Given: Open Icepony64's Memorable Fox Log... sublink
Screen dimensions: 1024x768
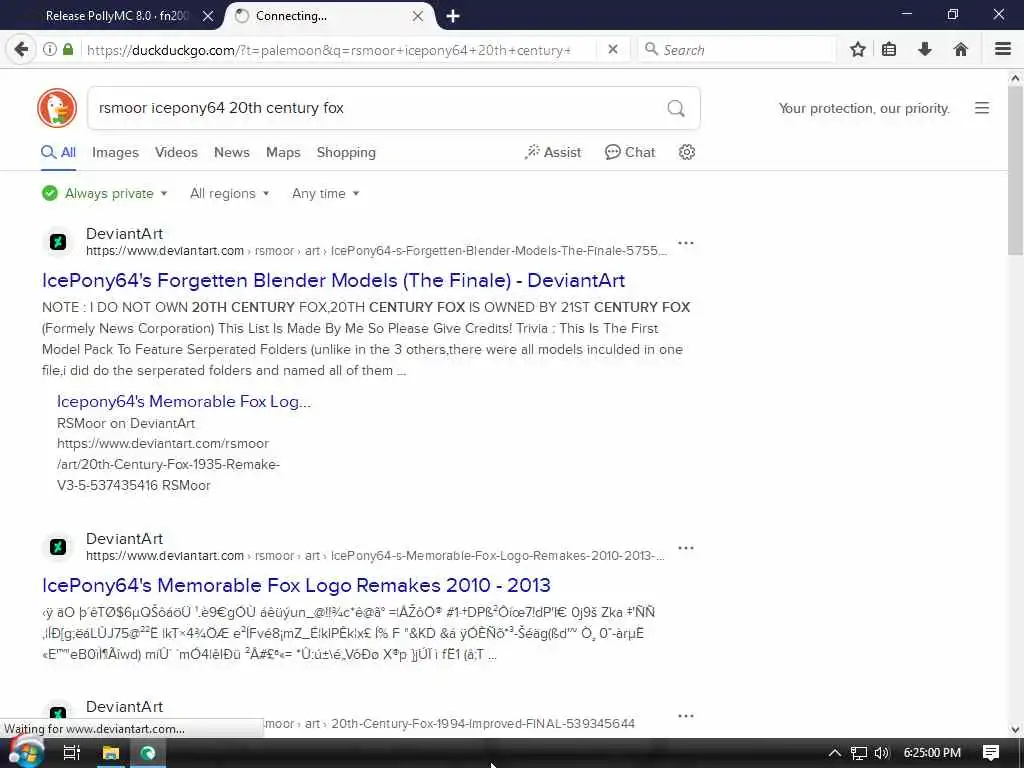Looking at the screenshot, I should click(x=184, y=401).
